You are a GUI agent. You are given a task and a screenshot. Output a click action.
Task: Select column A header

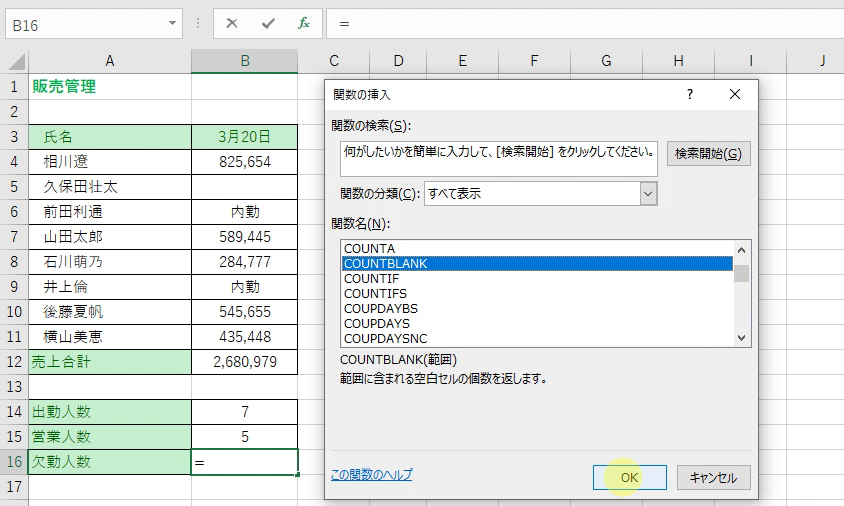pos(110,61)
